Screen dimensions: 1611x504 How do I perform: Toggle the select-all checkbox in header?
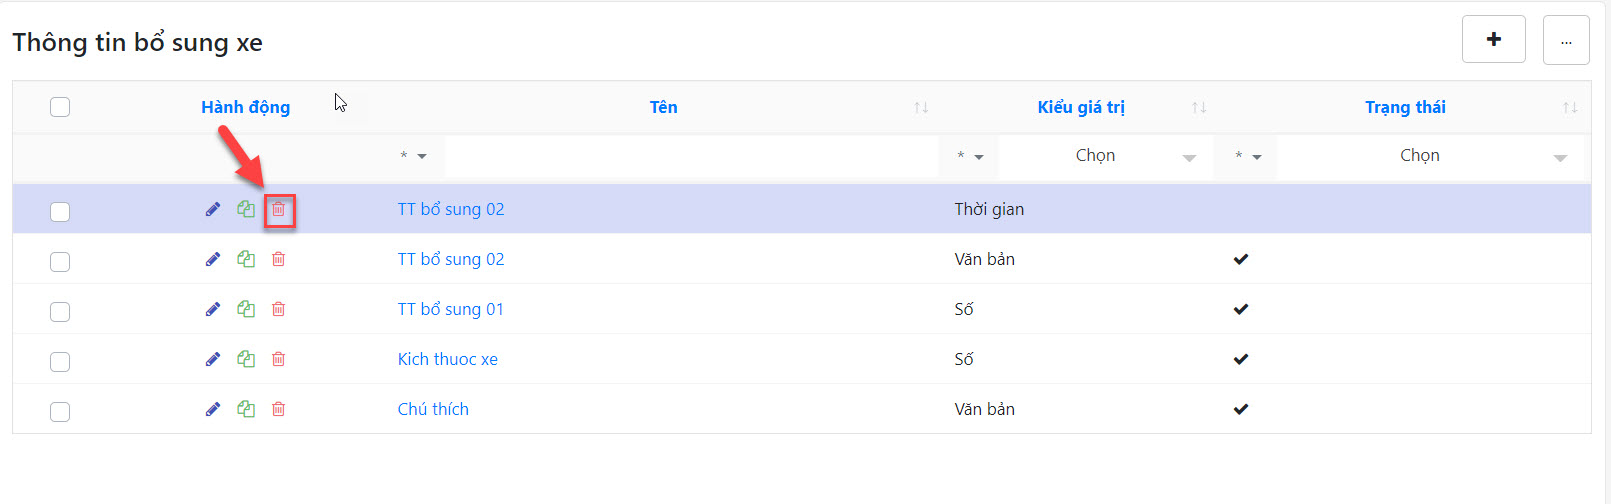click(x=60, y=107)
